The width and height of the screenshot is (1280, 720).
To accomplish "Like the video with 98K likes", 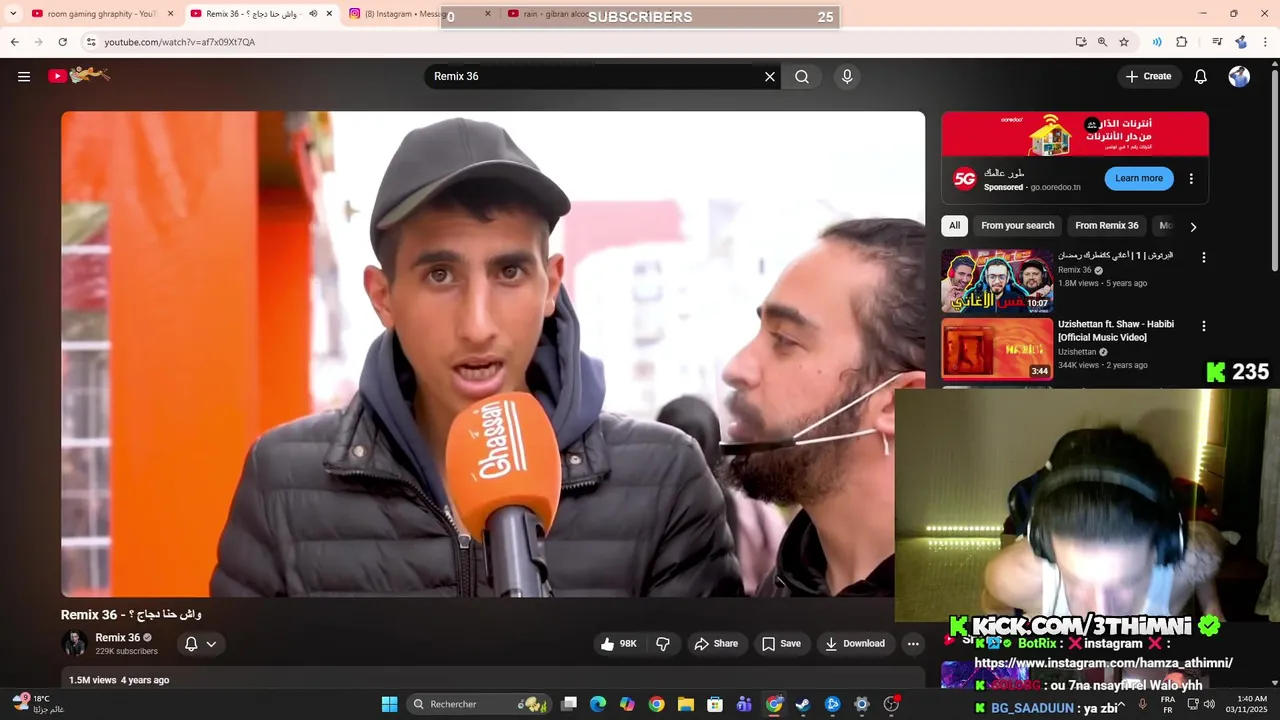I will [x=617, y=644].
